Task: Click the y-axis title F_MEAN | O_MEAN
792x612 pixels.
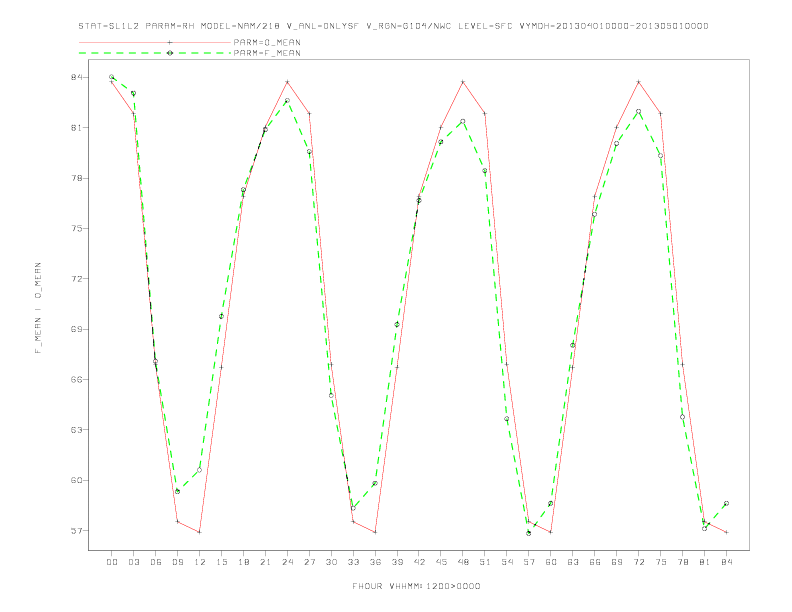Action: [x=38, y=308]
